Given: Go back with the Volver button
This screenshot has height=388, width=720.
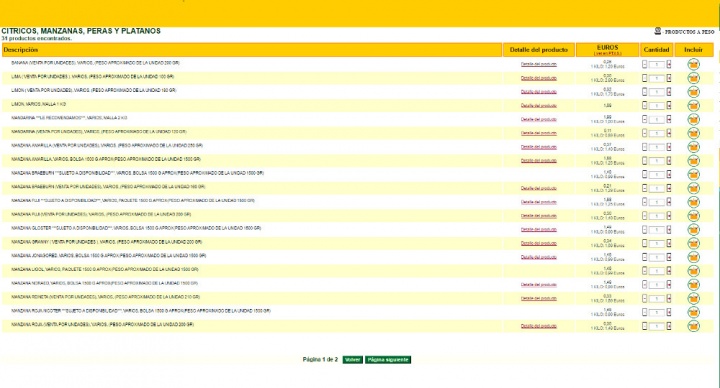Looking at the screenshot, I should click(352, 360).
